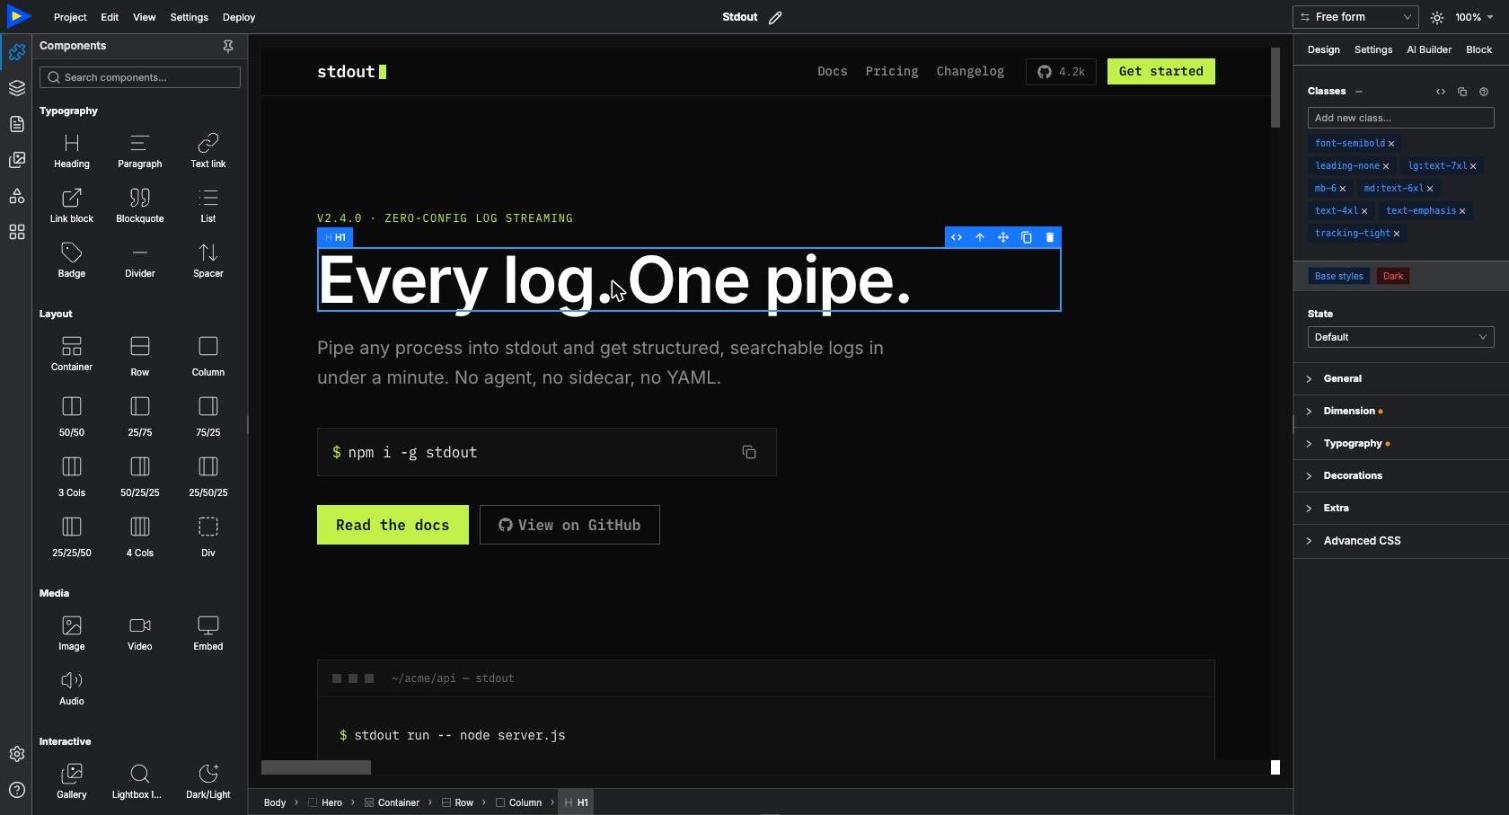
Task: Open help icon in left sidebar
Action: [17, 790]
